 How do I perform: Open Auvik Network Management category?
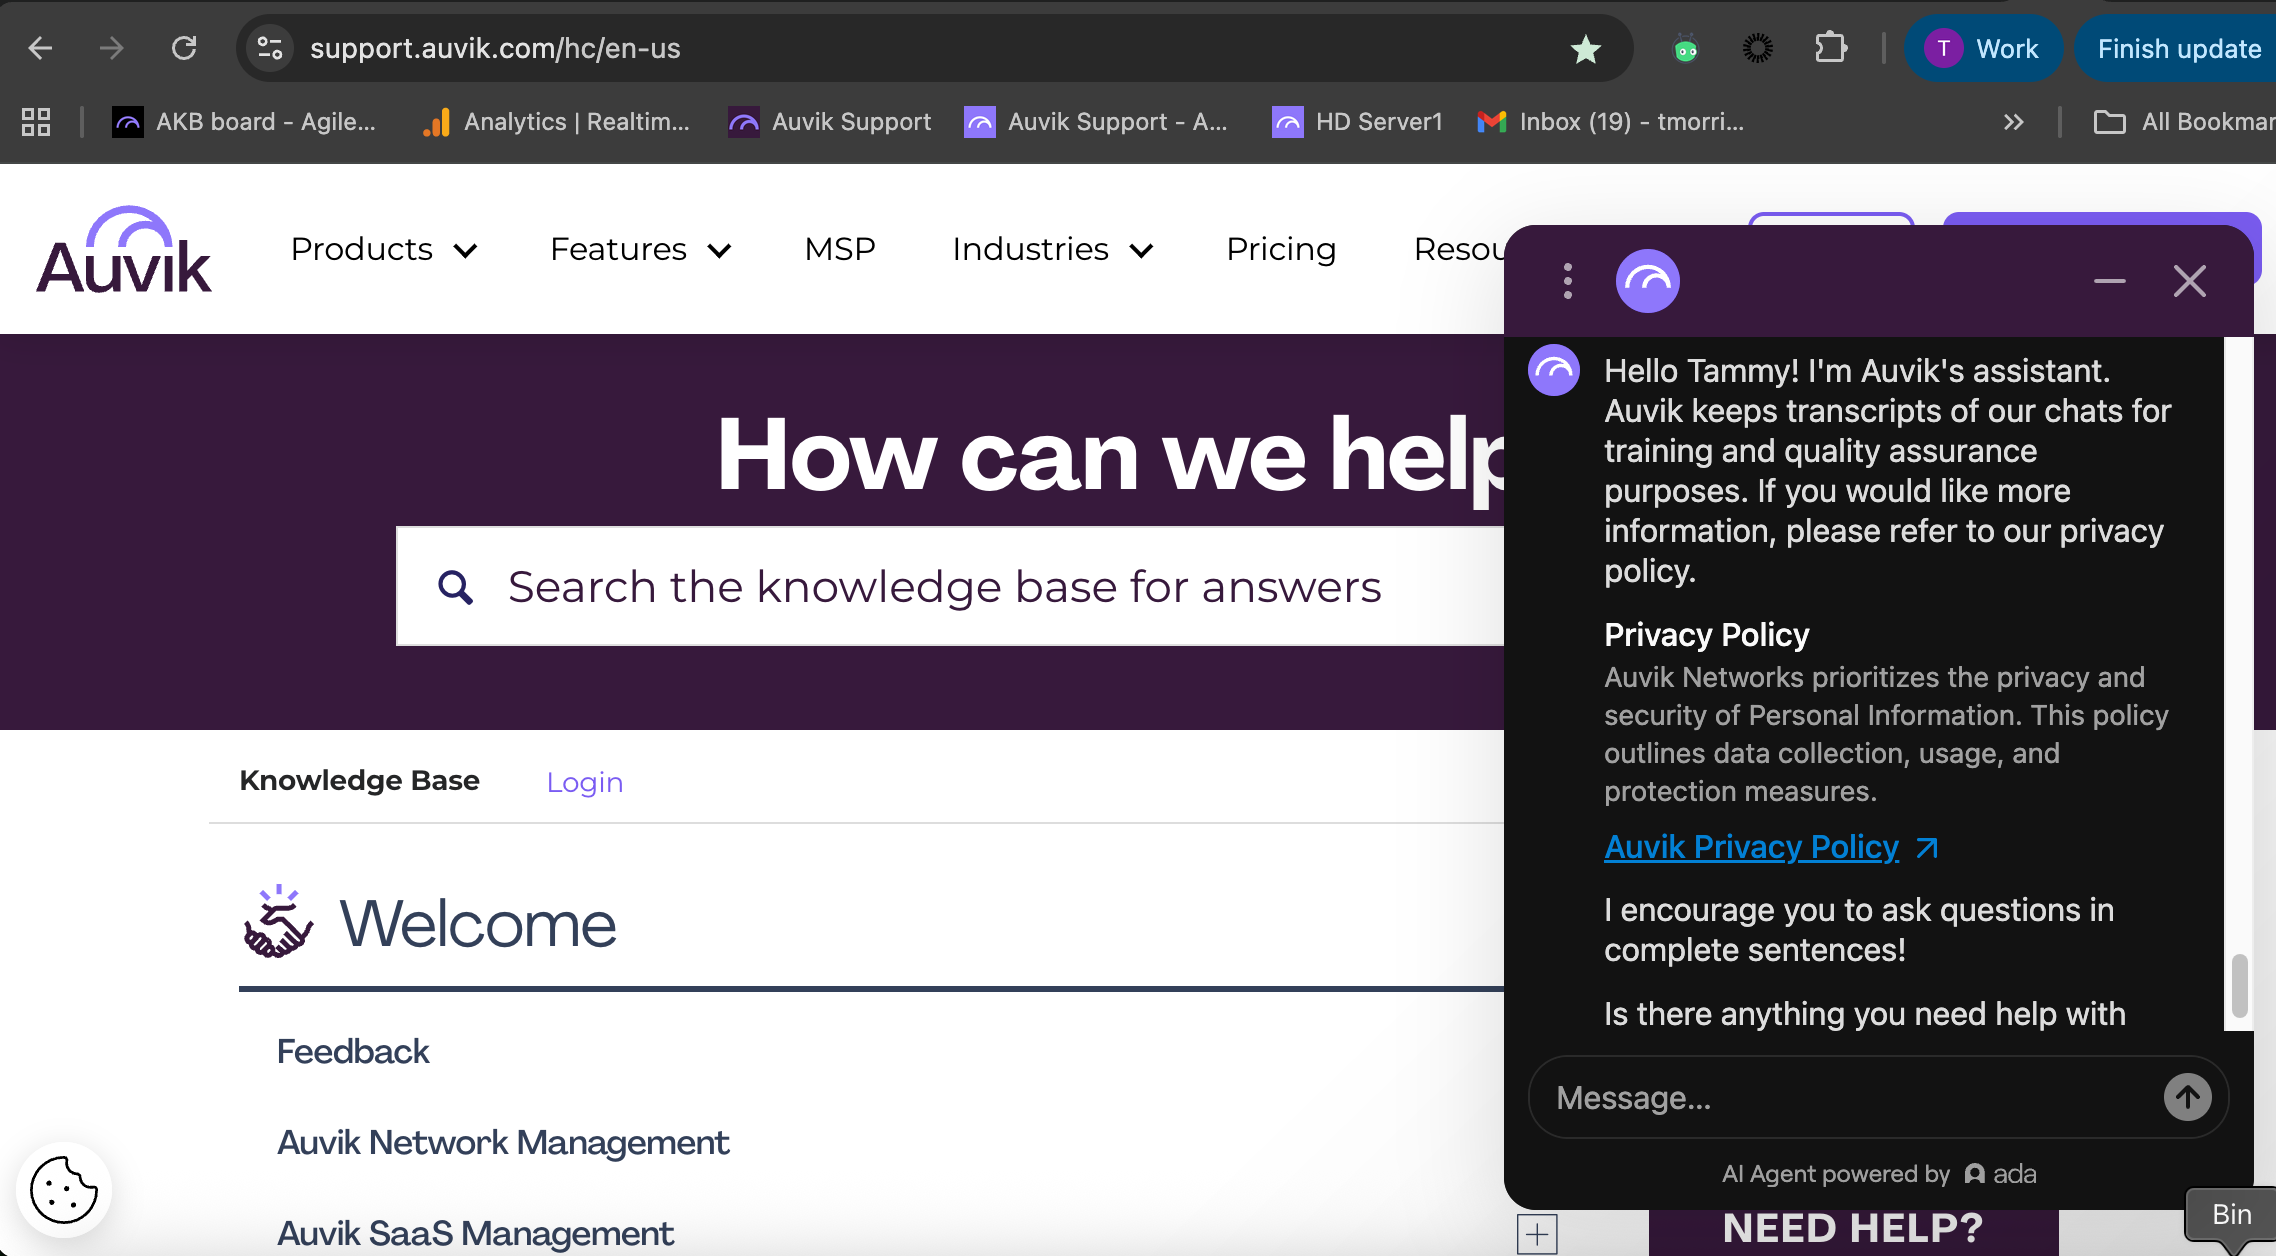click(x=503, y=1143)
